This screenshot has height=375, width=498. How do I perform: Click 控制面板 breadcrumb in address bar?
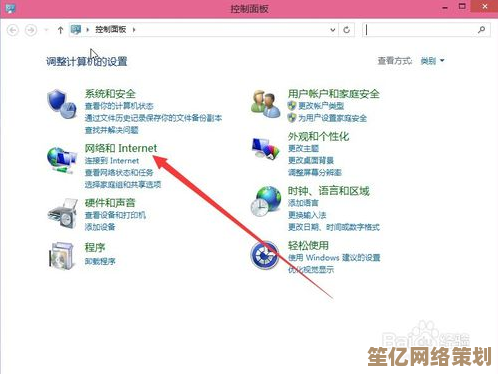[111, 30]
